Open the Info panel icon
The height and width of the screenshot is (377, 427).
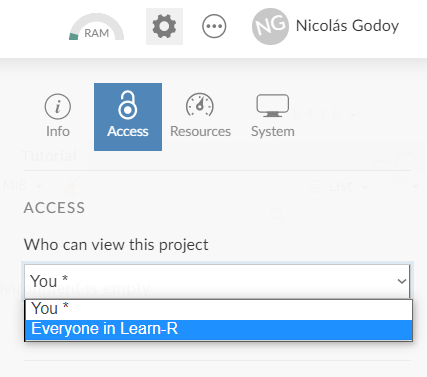[58, 116]
